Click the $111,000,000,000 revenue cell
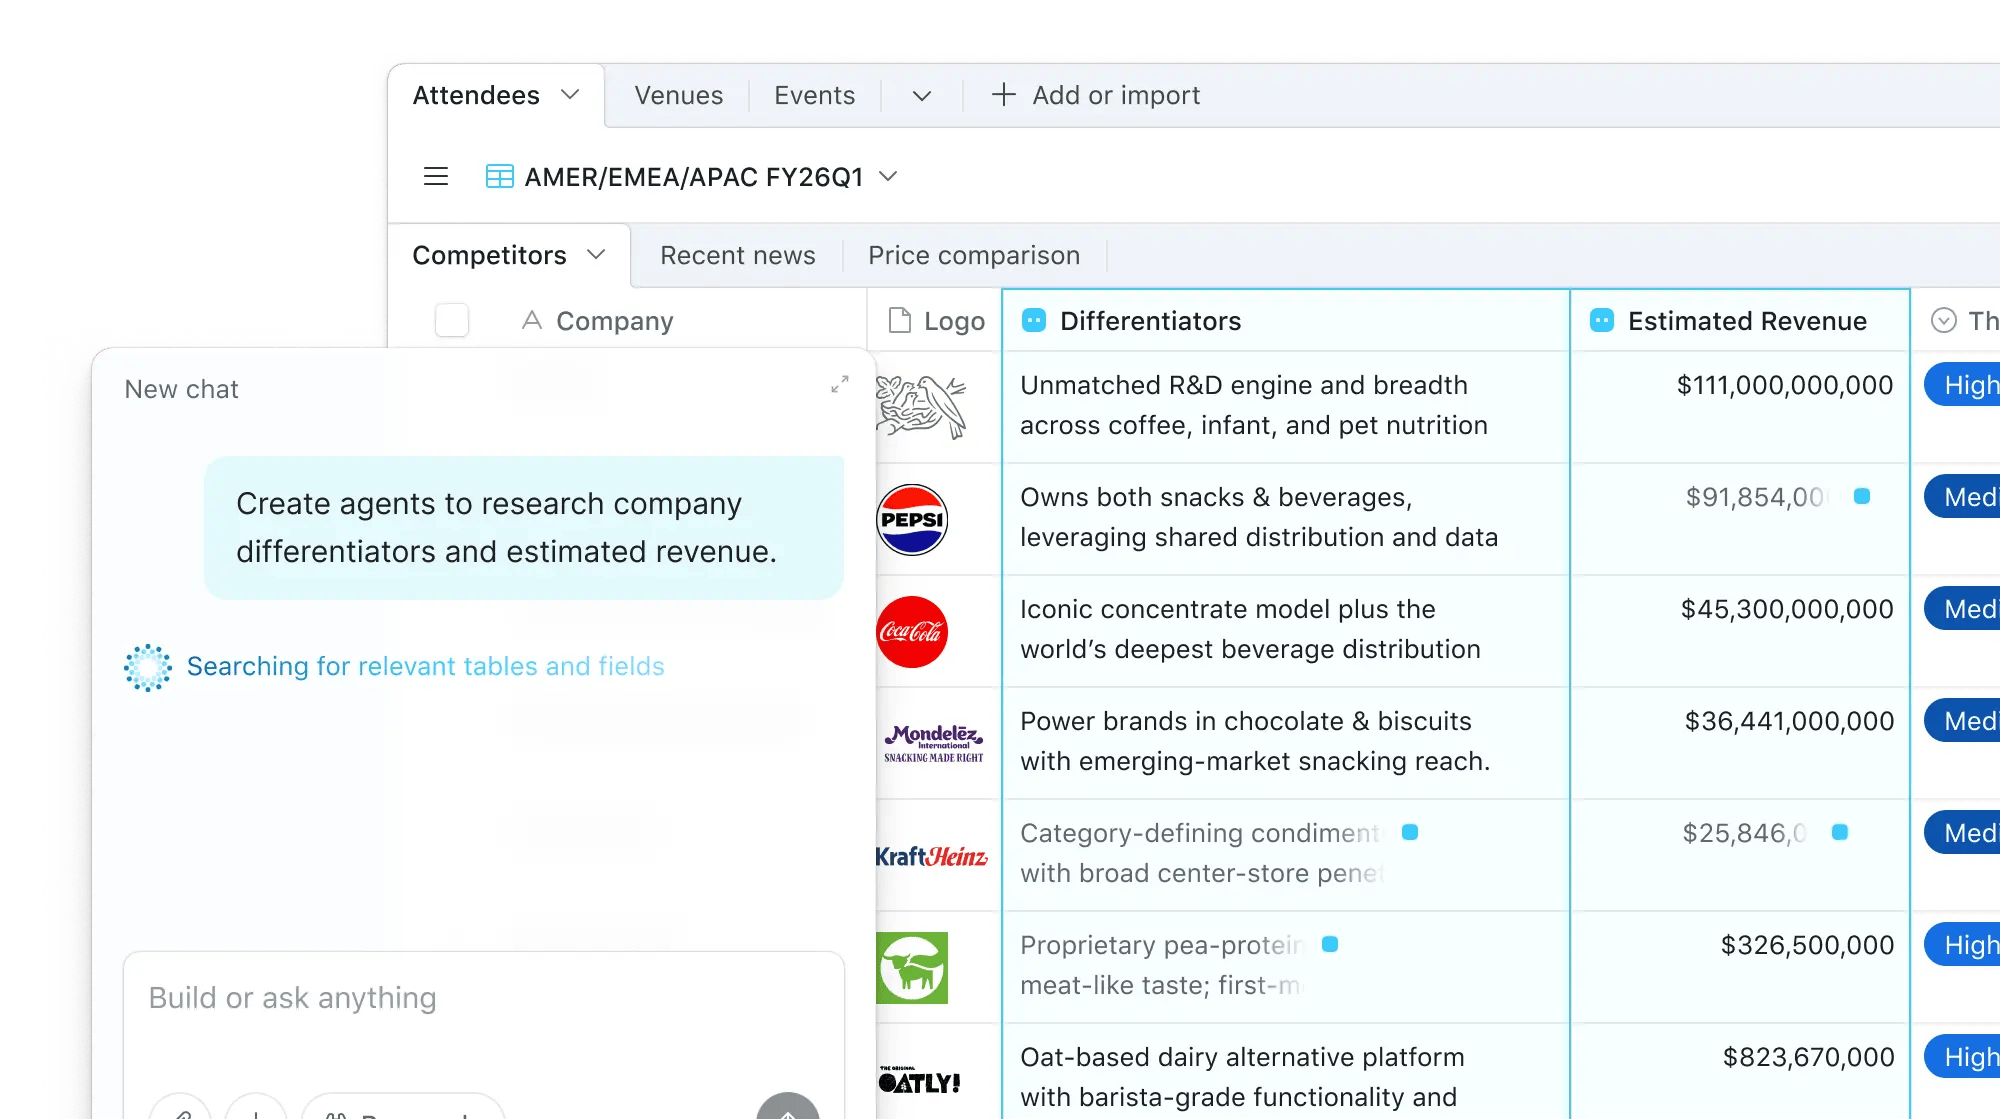 point(1740,407)
